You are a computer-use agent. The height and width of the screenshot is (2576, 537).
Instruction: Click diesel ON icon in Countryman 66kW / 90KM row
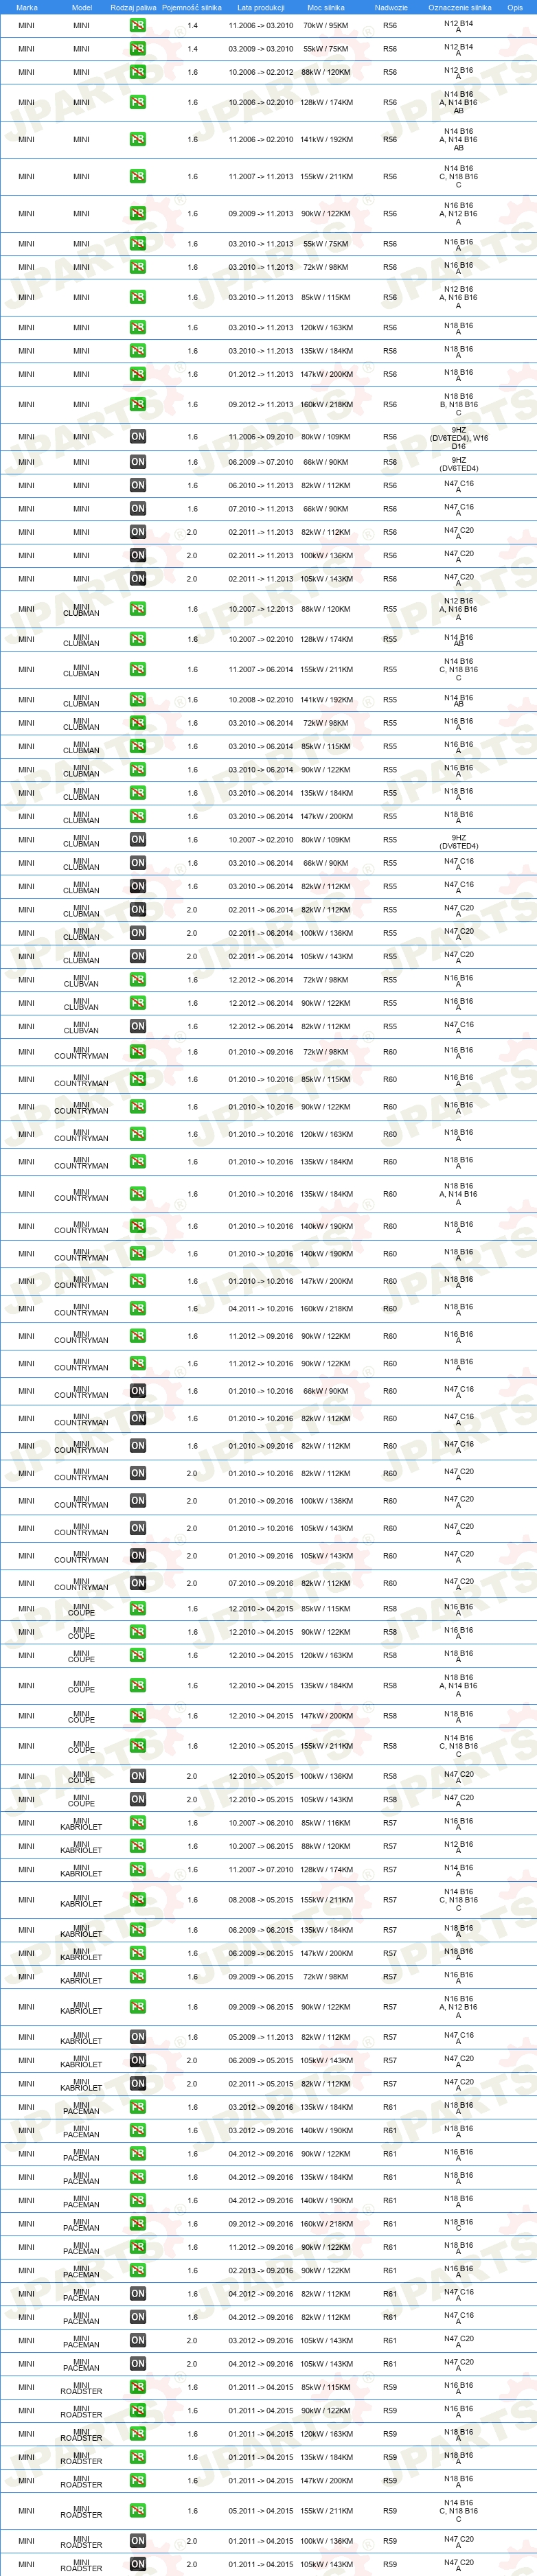(138, 1390)
